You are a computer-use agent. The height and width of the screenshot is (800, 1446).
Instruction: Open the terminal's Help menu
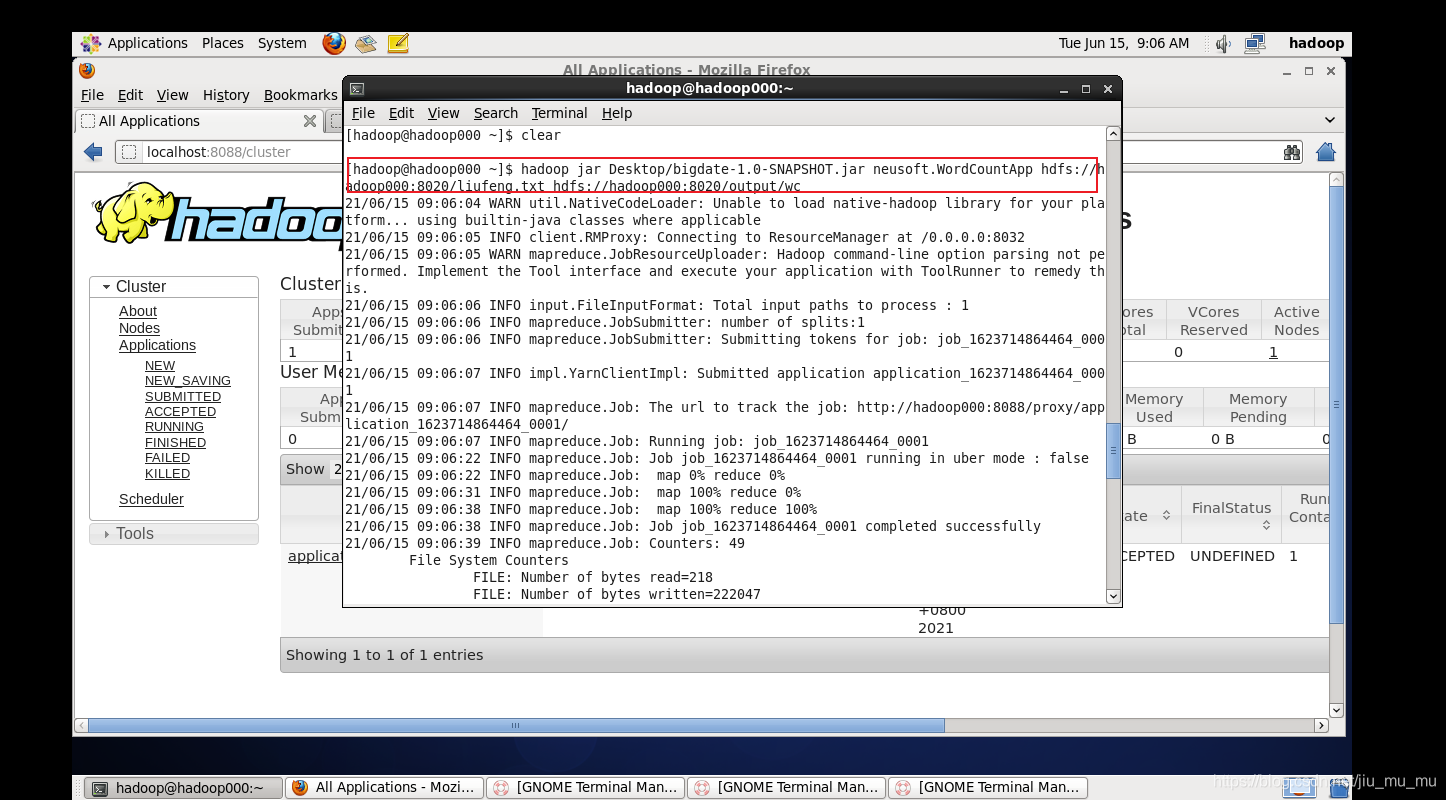pos(617,113)
